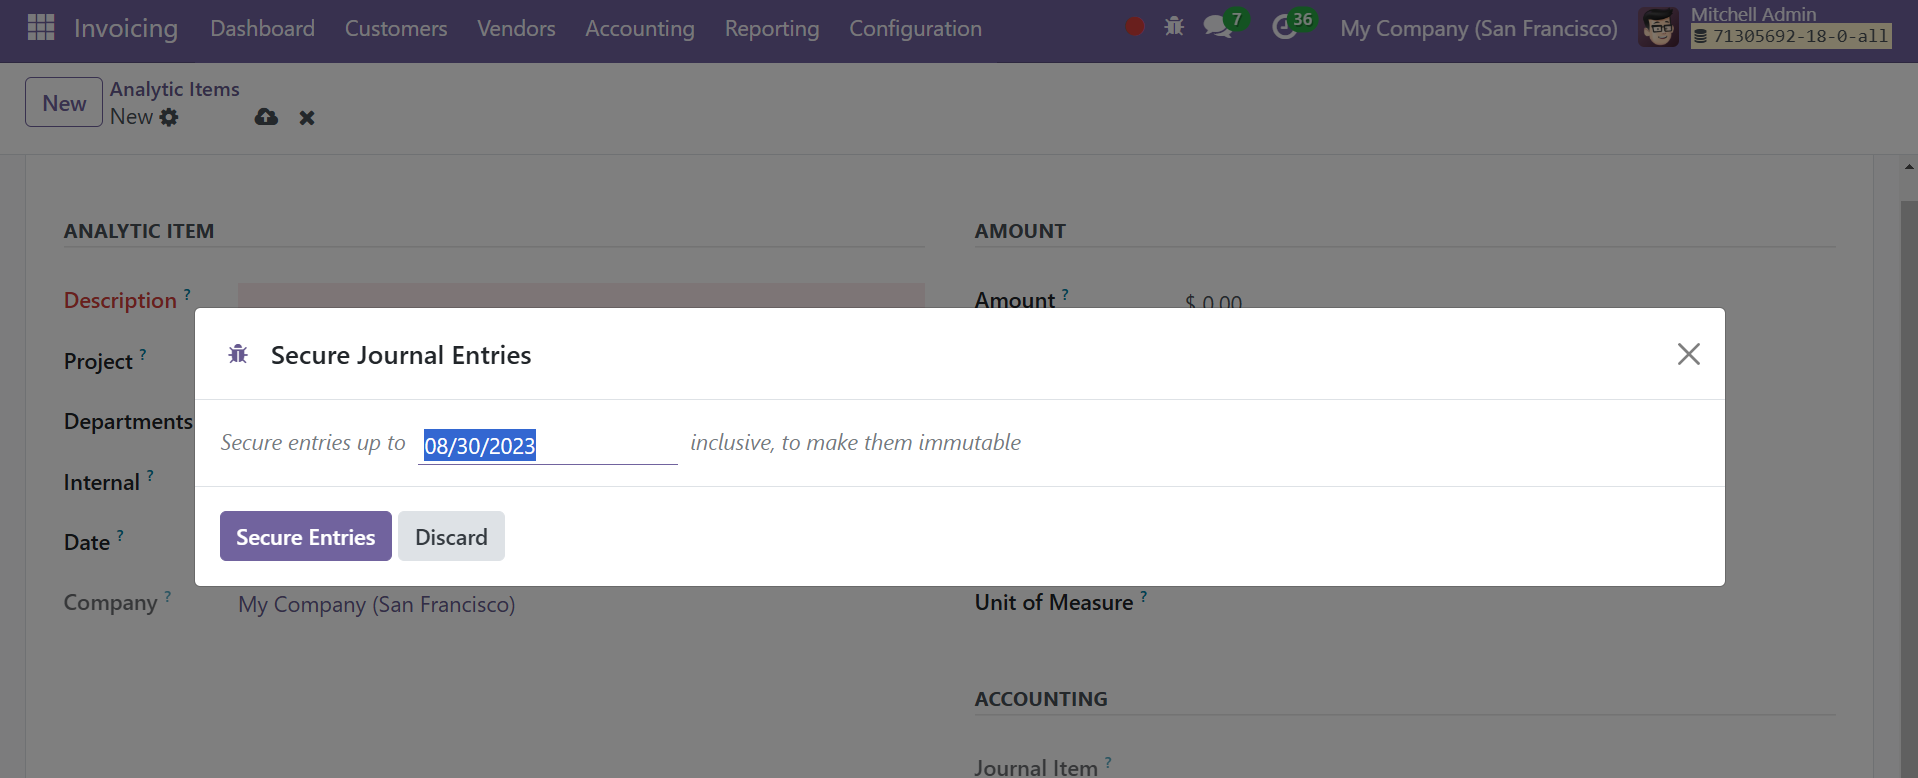The width and height of the screenshot is (1918, 778).
Task: Discard changes with X icon
Action: pos(307,118)
